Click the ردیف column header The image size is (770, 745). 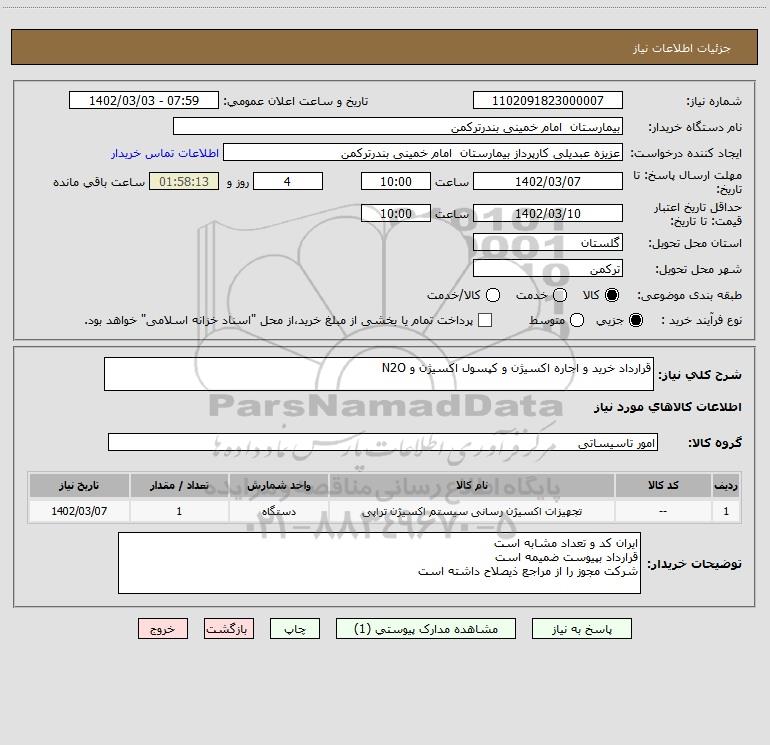(726, 486)
